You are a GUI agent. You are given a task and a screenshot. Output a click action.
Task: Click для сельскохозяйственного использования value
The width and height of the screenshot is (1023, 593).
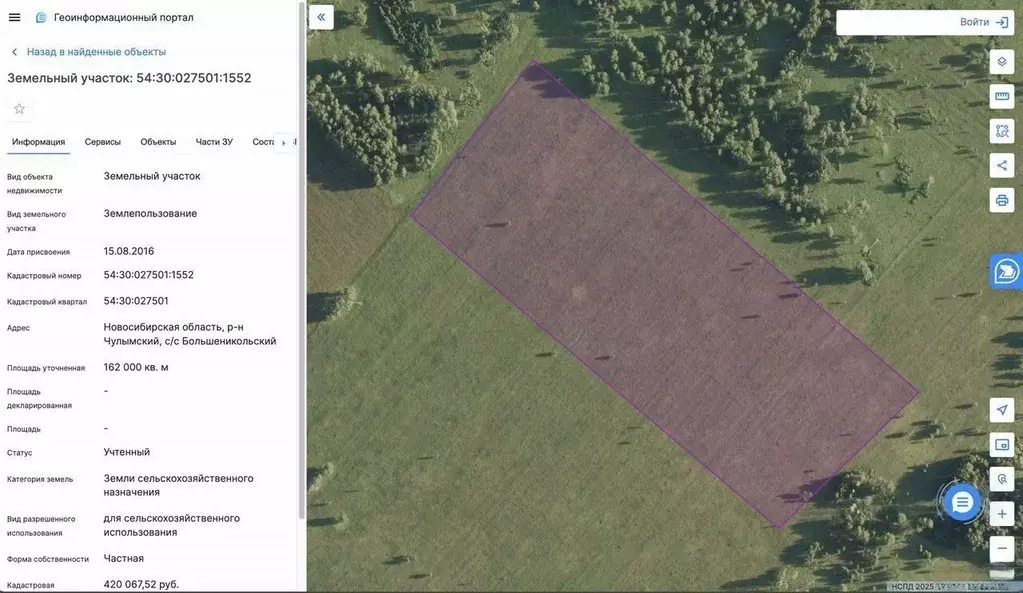pos(172,525)
